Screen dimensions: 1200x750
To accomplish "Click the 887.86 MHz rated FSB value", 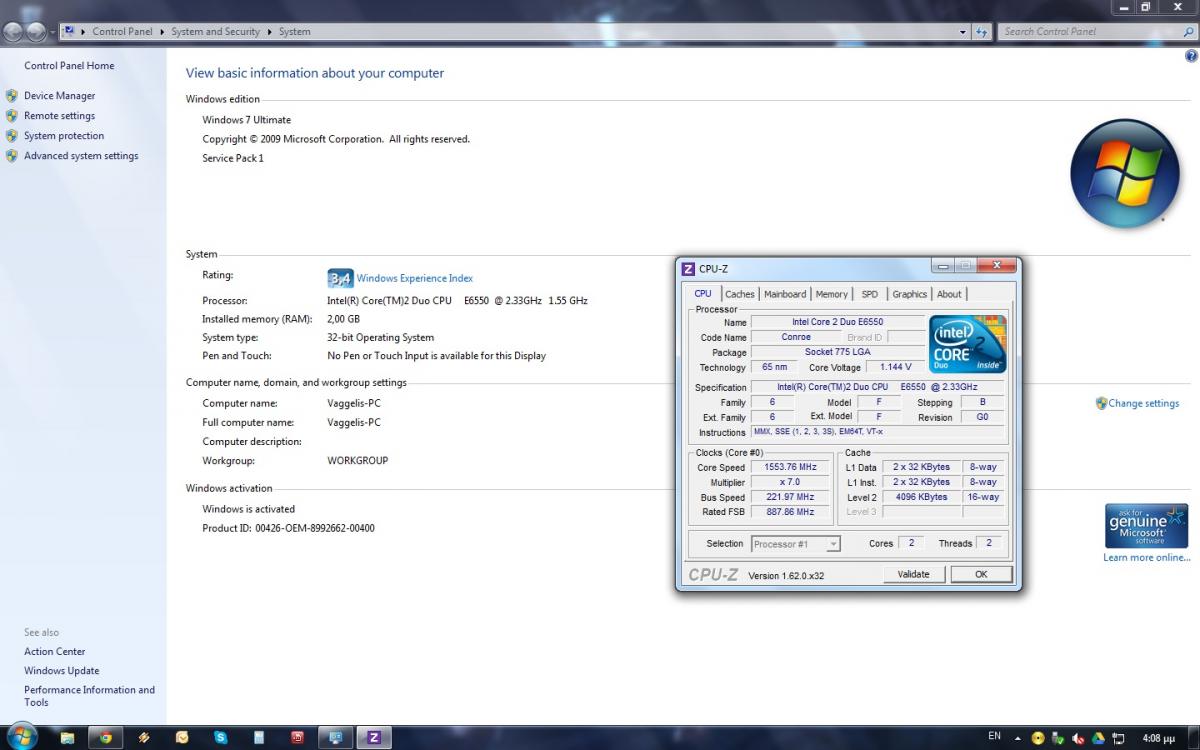I will (791, 512).
